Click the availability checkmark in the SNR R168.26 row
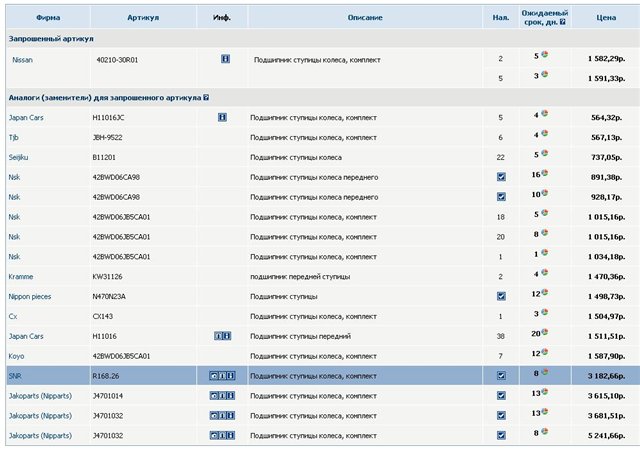 501,376
